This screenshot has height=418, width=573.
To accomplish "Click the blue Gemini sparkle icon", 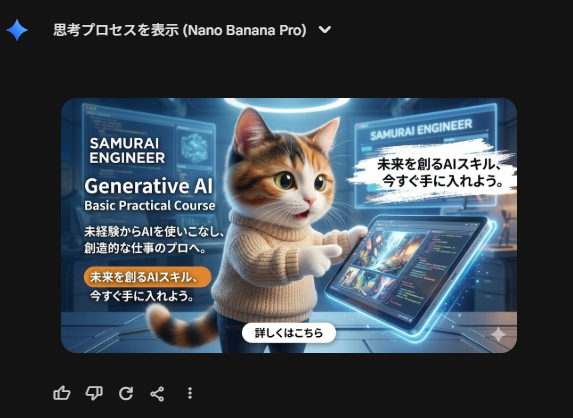I will (x=17, y=30).
